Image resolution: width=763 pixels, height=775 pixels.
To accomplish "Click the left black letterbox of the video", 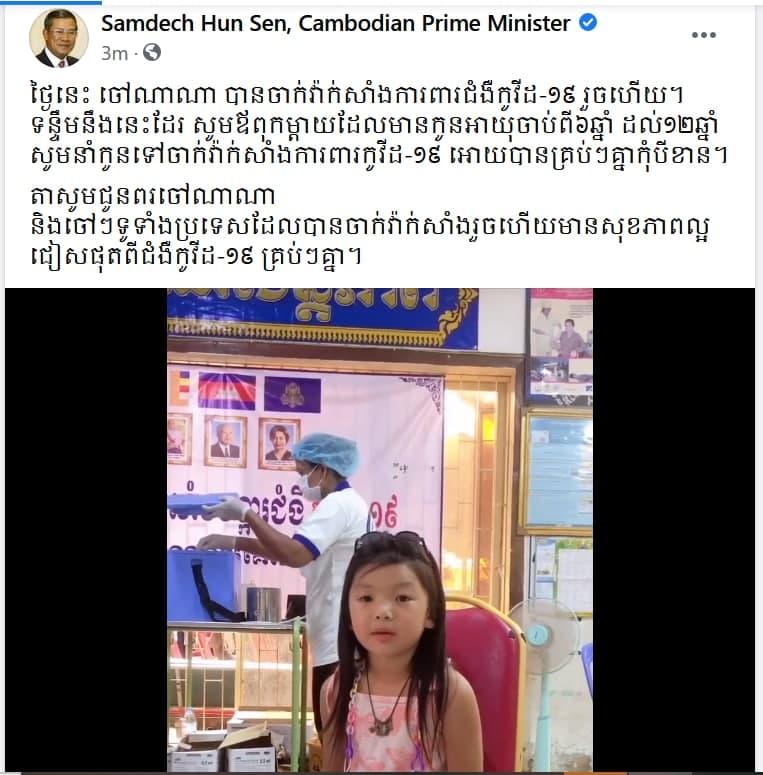I will (86, 529).
